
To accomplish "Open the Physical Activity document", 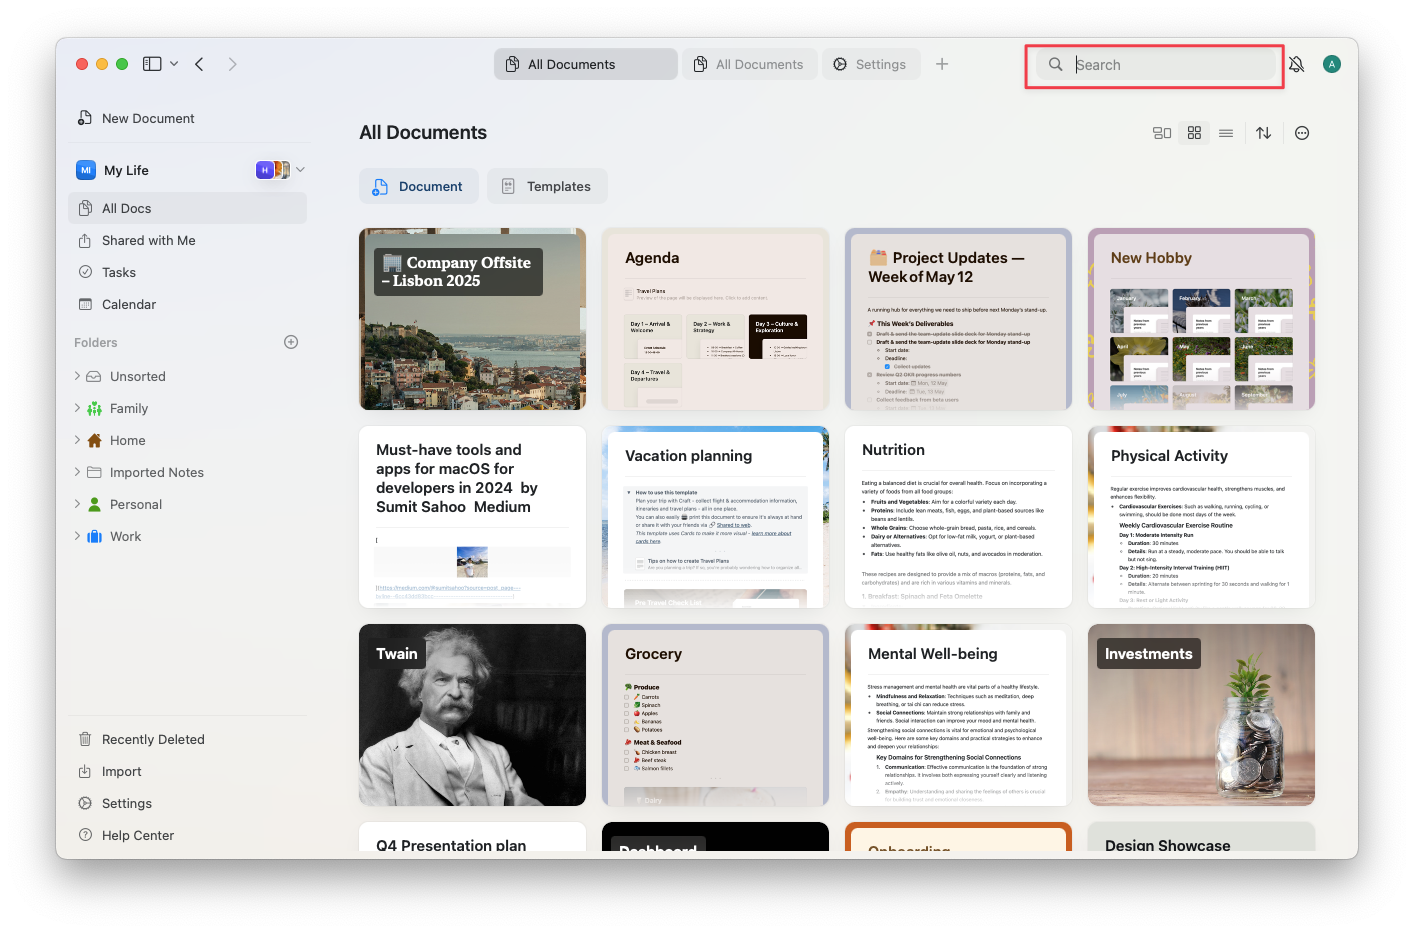I will pyautogui.click(x=1201, y=517).
